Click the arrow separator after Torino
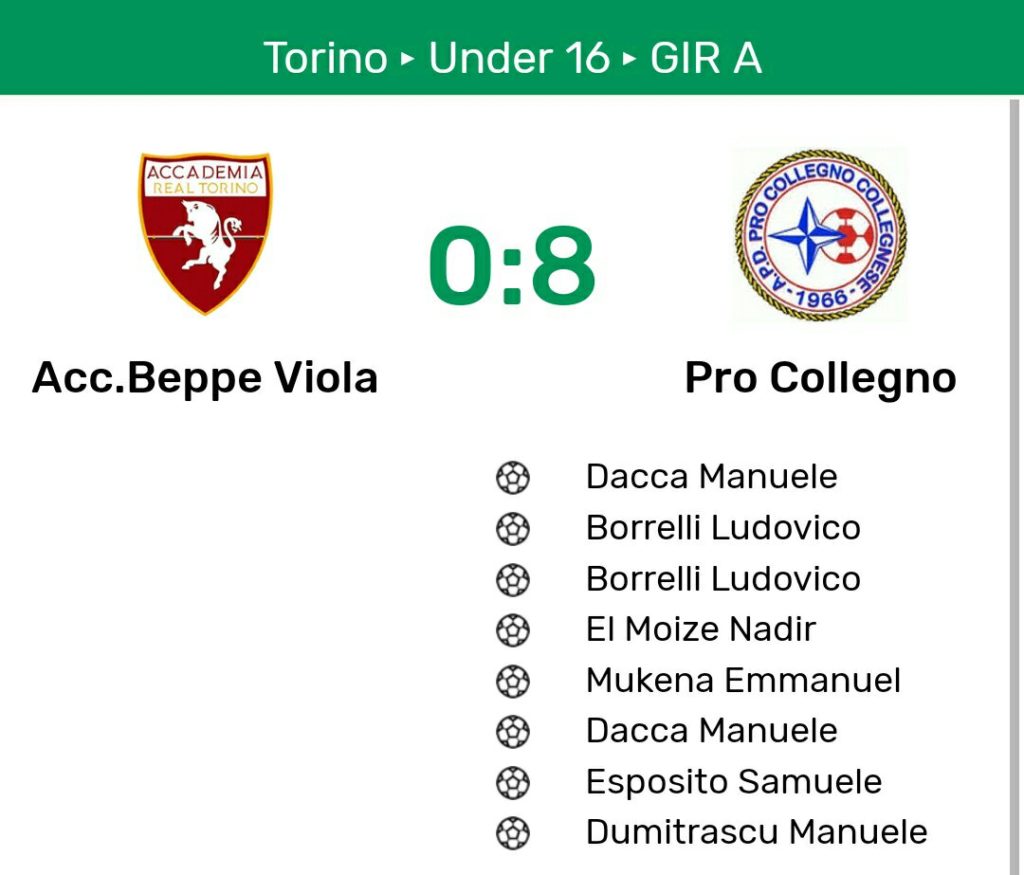Screen dimensions: 1024x875 click(x=408, y=59)
